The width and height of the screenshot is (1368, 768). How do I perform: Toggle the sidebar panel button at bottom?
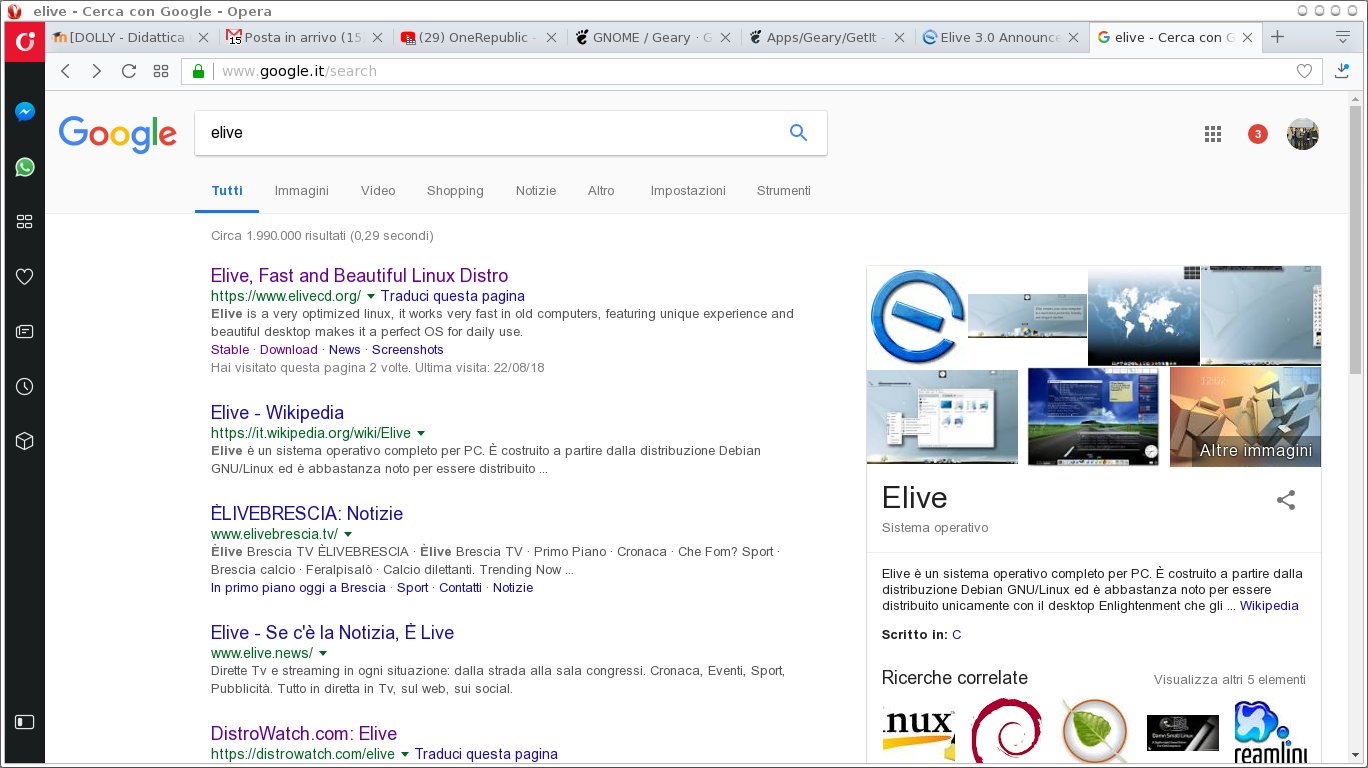point(25,721)
